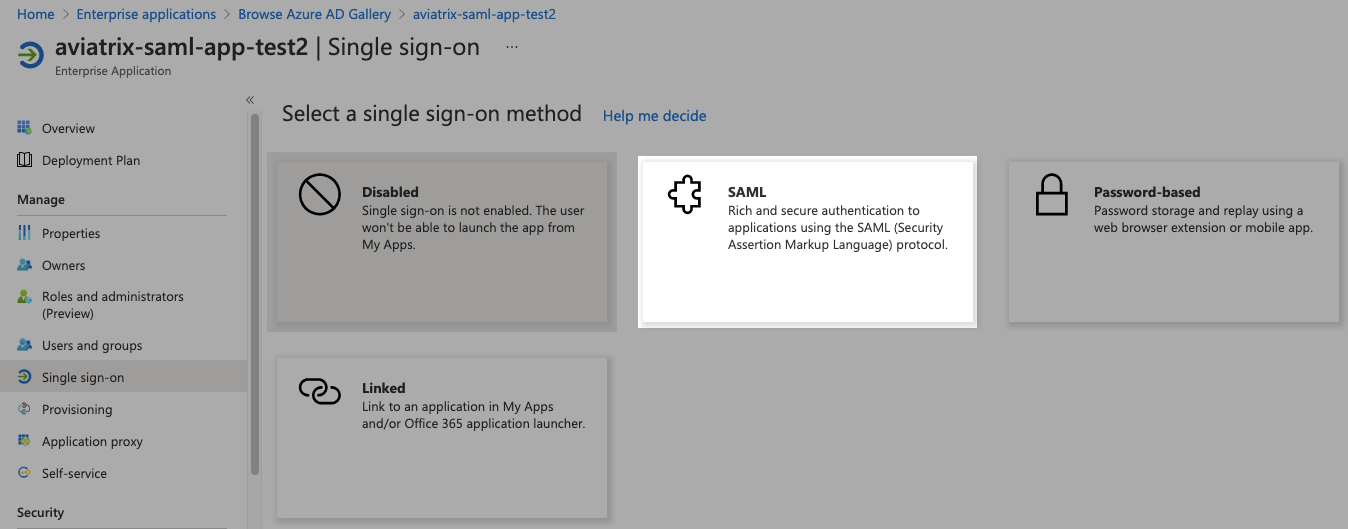Screen dimensions: 1348x529
Task: Click the Properties bars icon
Action: [x=24, y=233]
